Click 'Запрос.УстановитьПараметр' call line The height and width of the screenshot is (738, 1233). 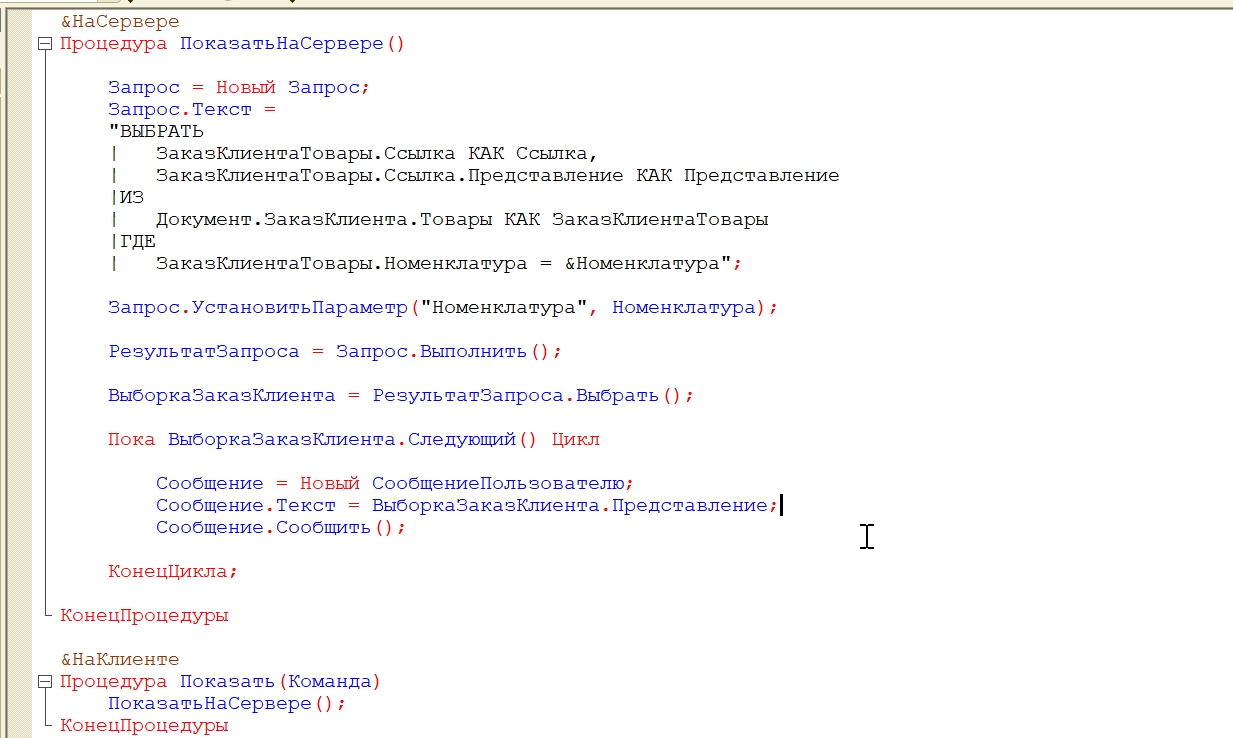pos(443,307)
